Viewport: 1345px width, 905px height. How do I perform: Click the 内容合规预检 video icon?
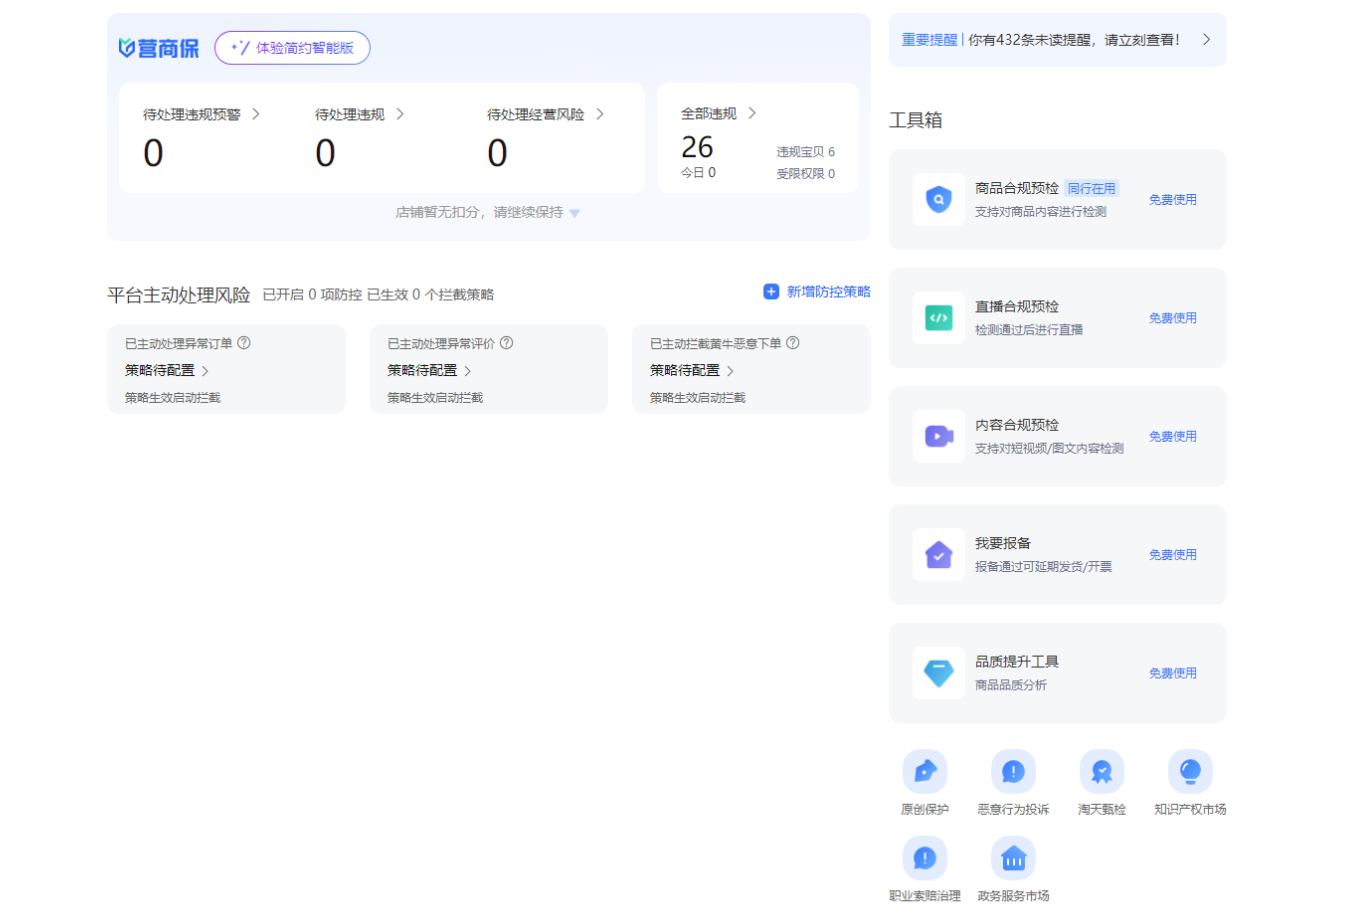point(938,436)
